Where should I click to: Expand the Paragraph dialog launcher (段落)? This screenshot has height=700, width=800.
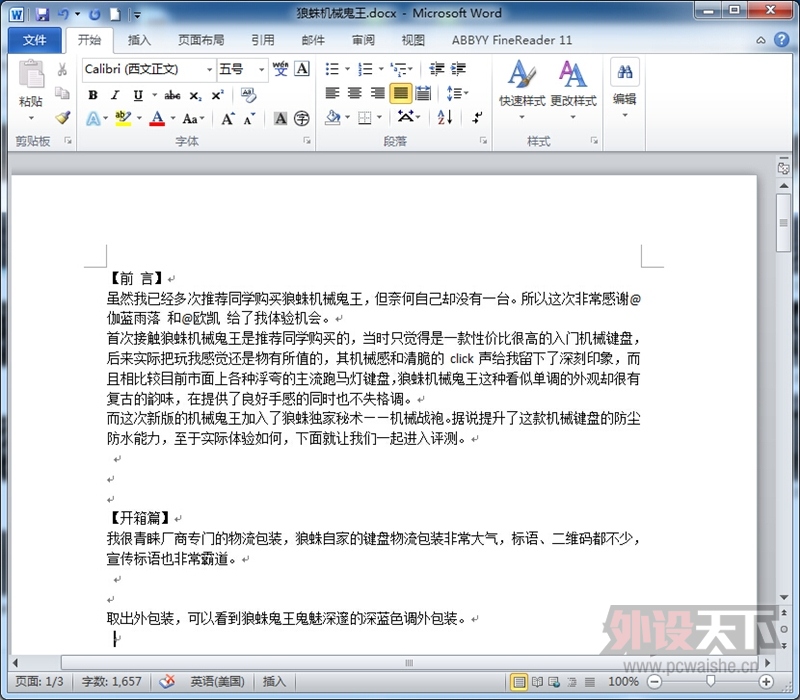(483, 140)
